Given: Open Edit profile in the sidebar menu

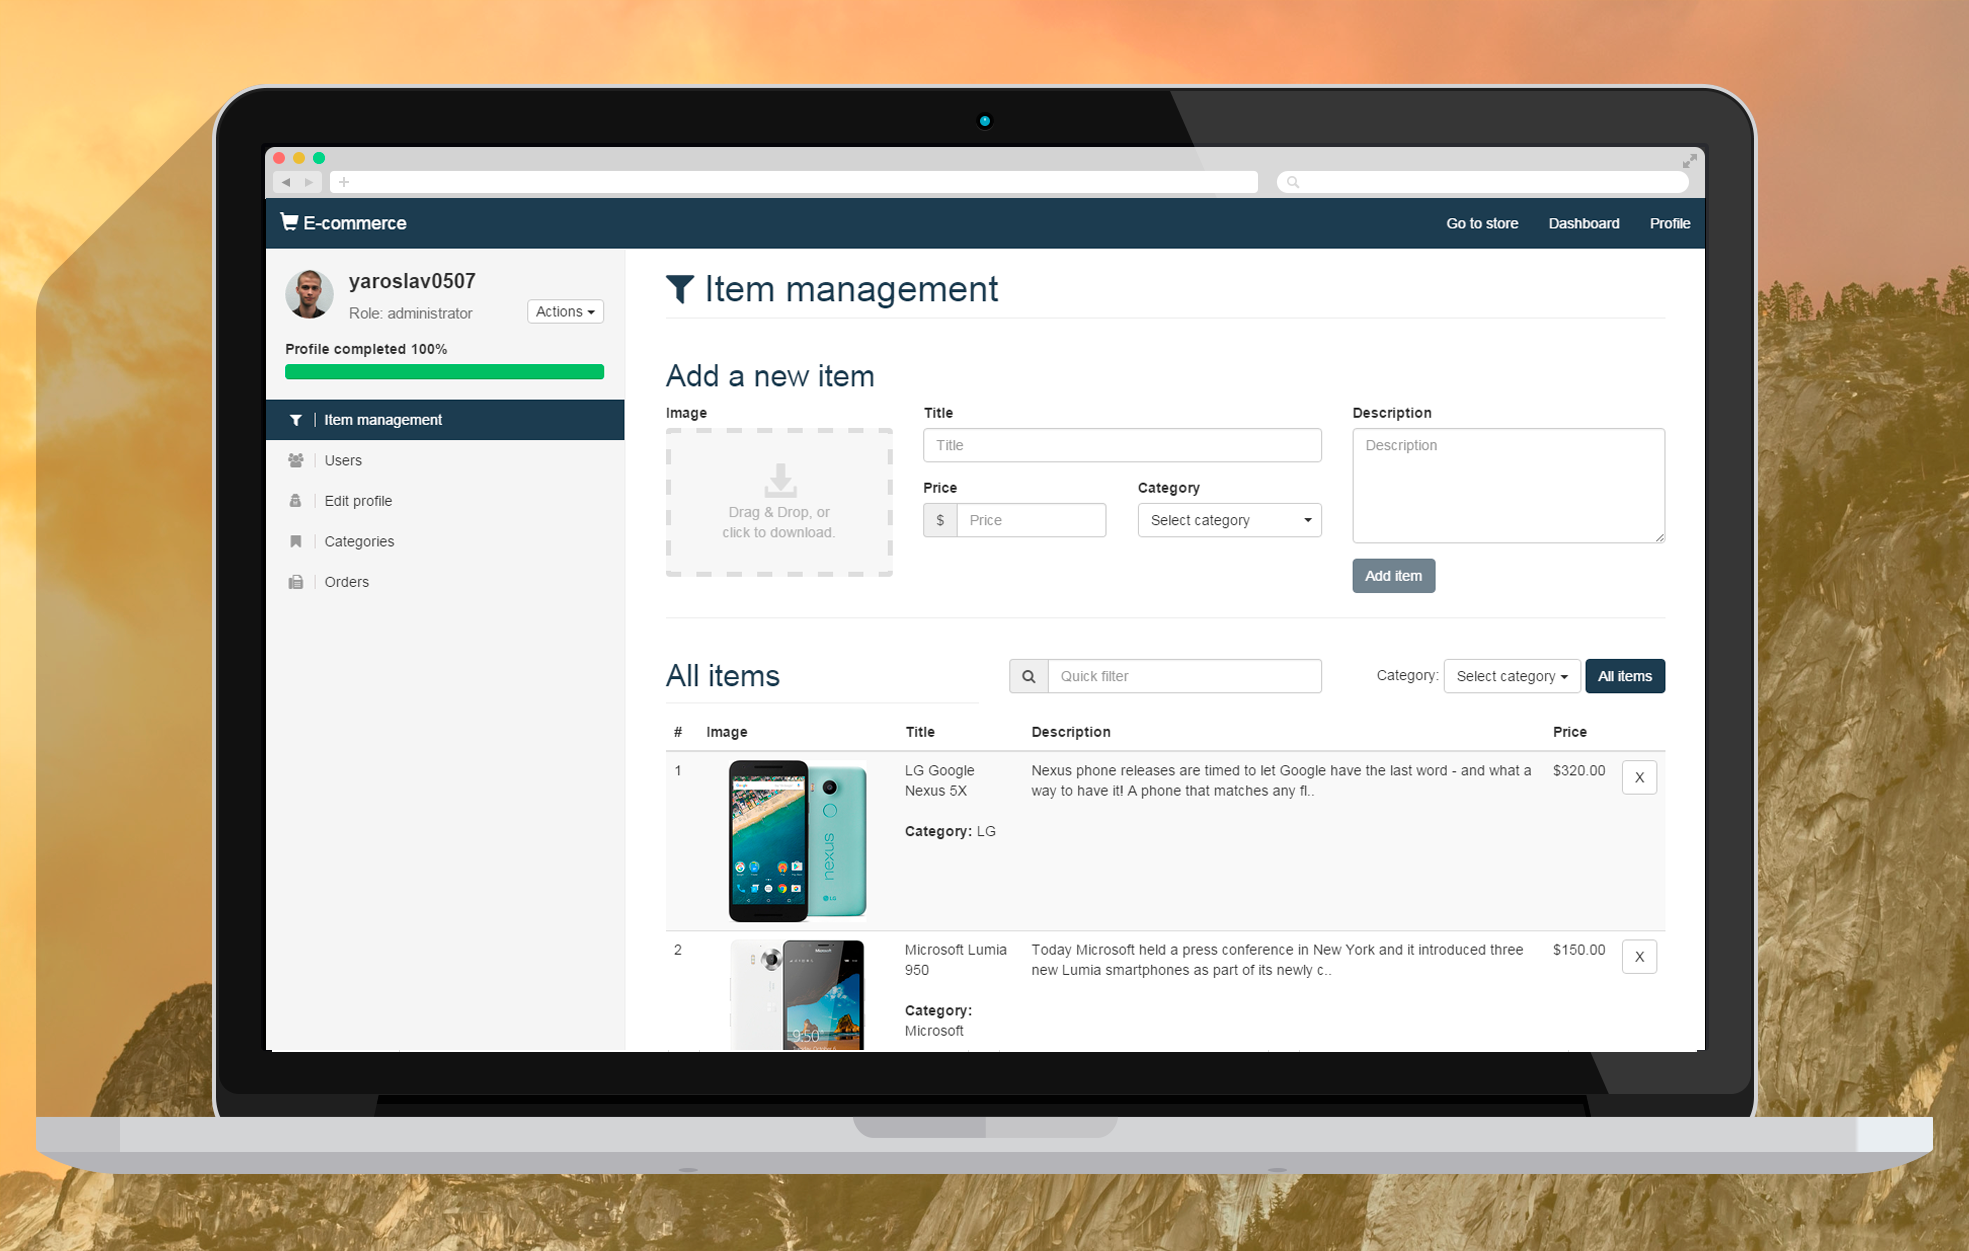Looking at the screenshot, I should (358, 501).
